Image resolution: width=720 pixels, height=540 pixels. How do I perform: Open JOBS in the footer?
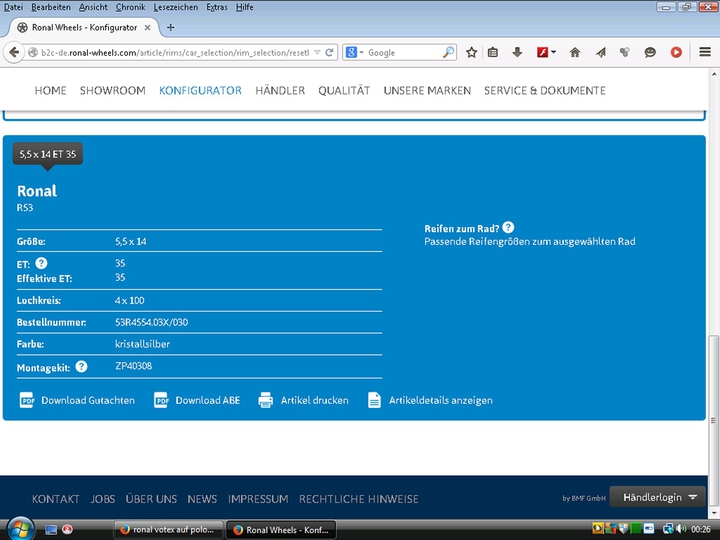[102, 499]
